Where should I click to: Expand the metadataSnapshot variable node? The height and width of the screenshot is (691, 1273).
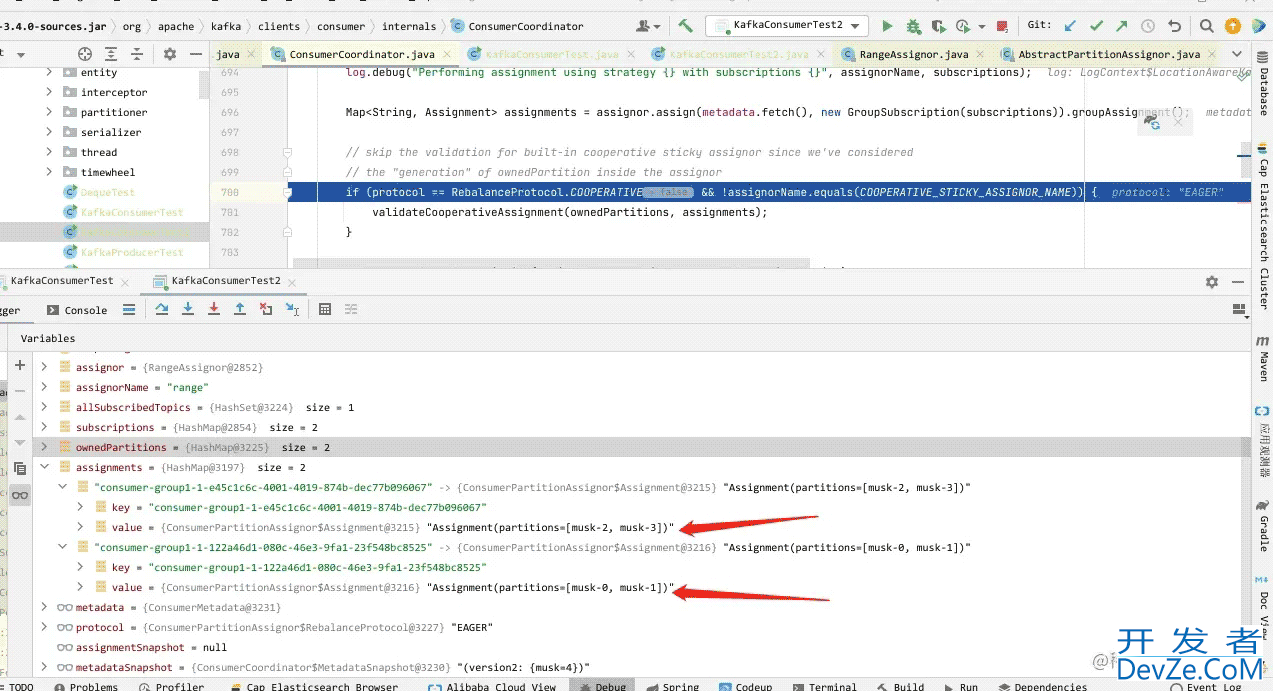coord(44,667)
